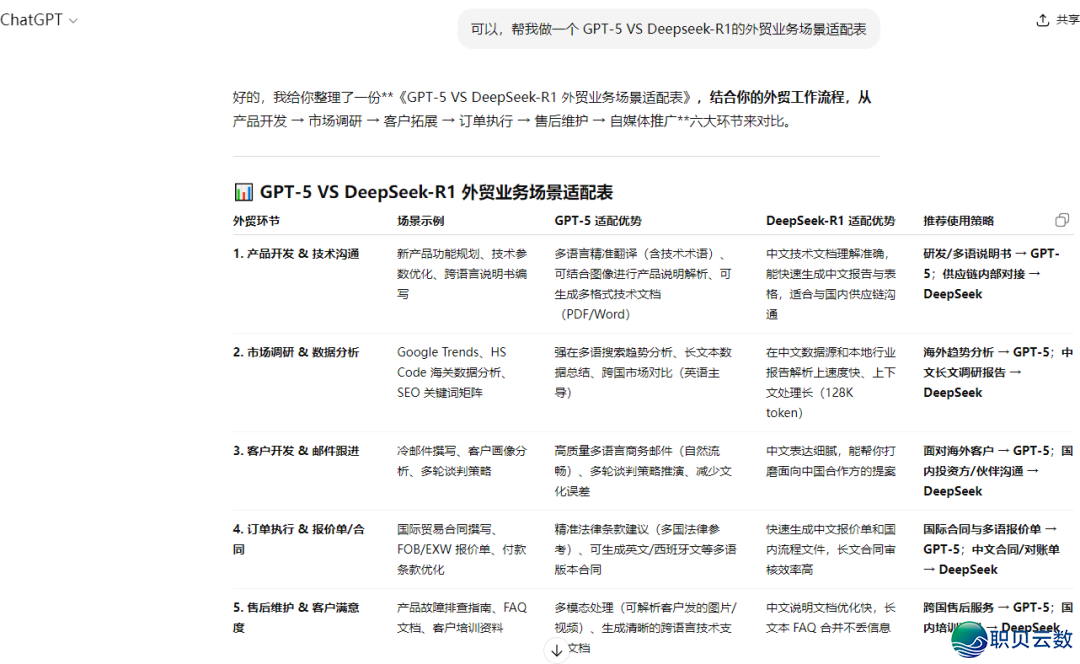Click column header 'GPT-5 适配优势'
This screenshot has width=1080, height=664.
(x=598, y=221)
